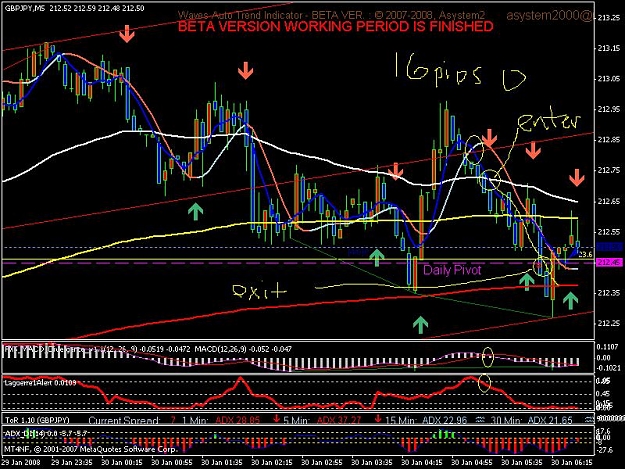Click the -27.6 ADX scale value
This screenshot has width=625, height=469.
click(605, 451)
